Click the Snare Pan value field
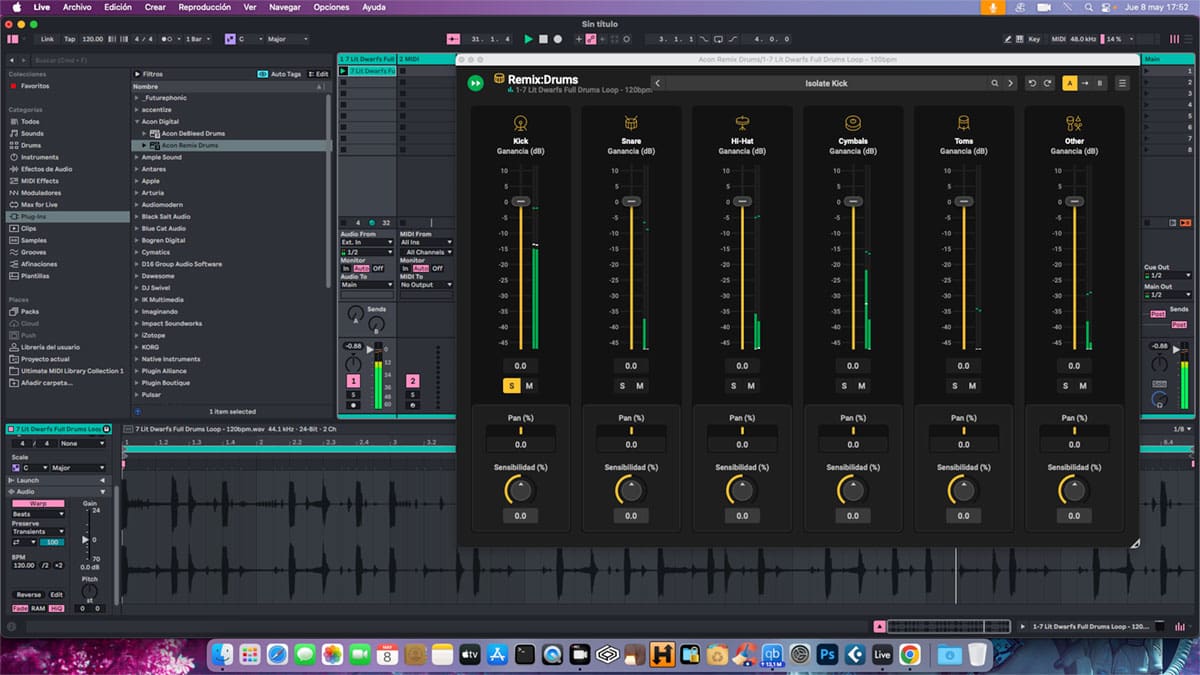This screenshot has height=675, width=1200. pyautogui.click(x=631, y=445)
